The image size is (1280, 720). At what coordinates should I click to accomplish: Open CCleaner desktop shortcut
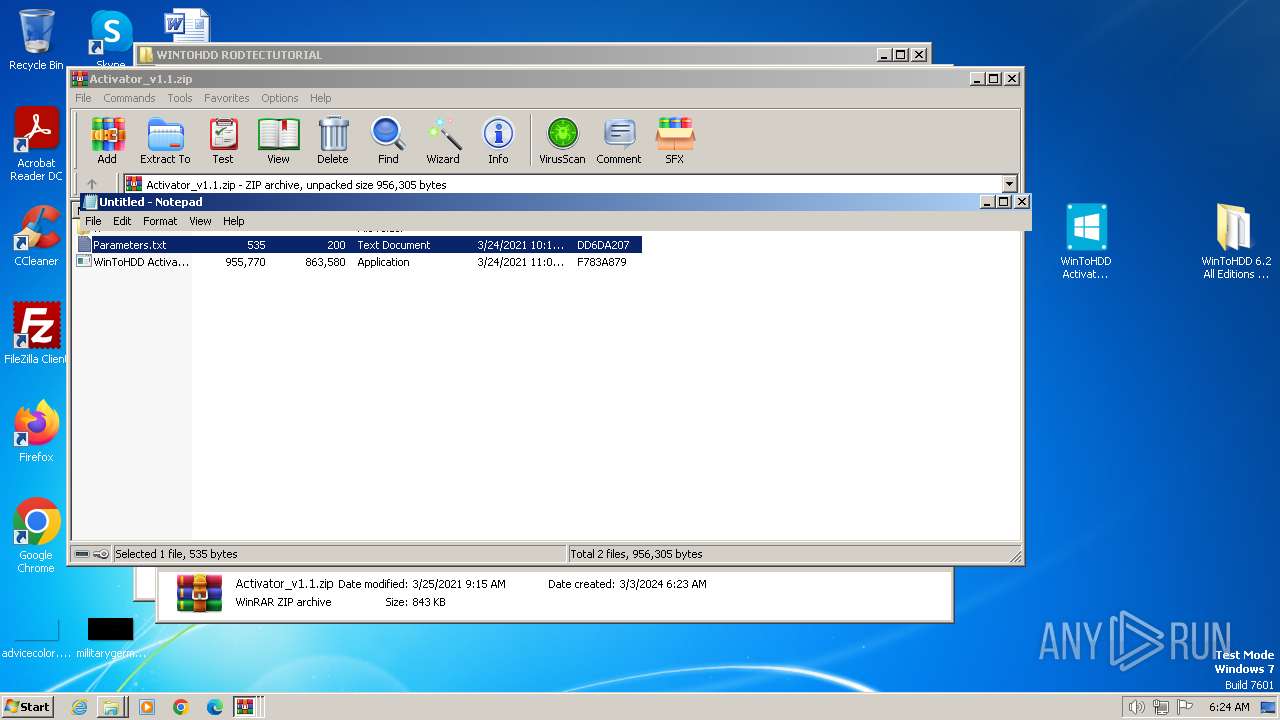(36, 237)
